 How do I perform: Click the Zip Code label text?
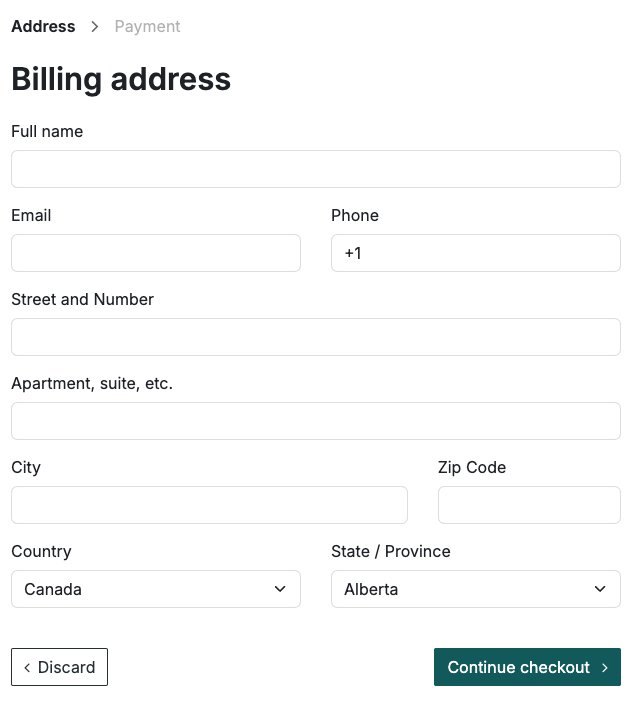point(472,467)
